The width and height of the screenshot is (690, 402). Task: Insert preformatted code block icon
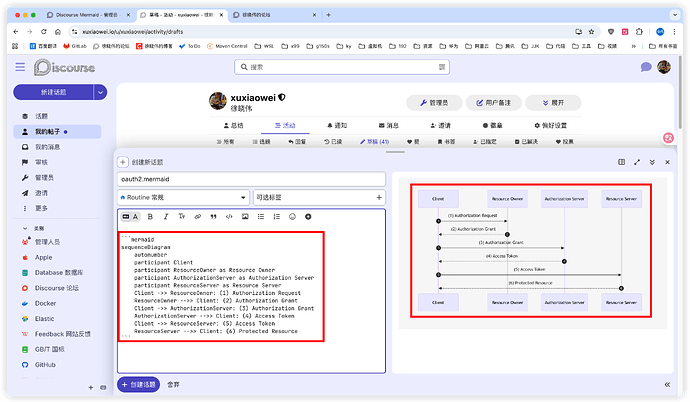[230, 216]
